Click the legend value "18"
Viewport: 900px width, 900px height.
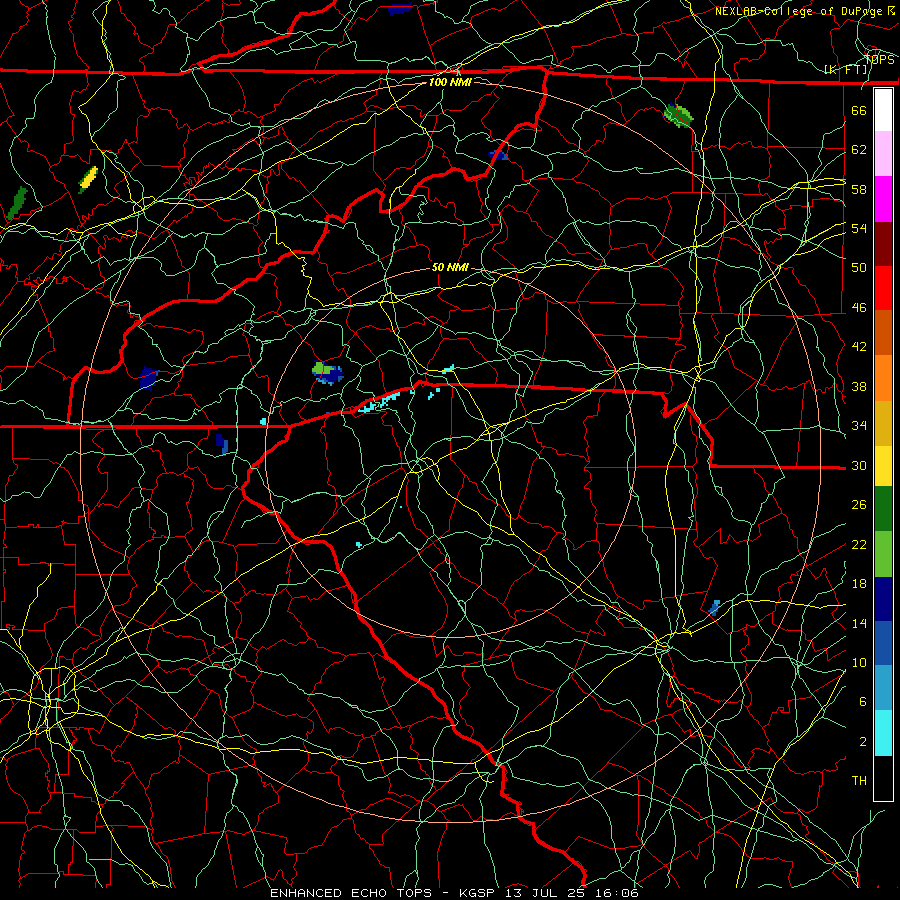click(859, 584)
